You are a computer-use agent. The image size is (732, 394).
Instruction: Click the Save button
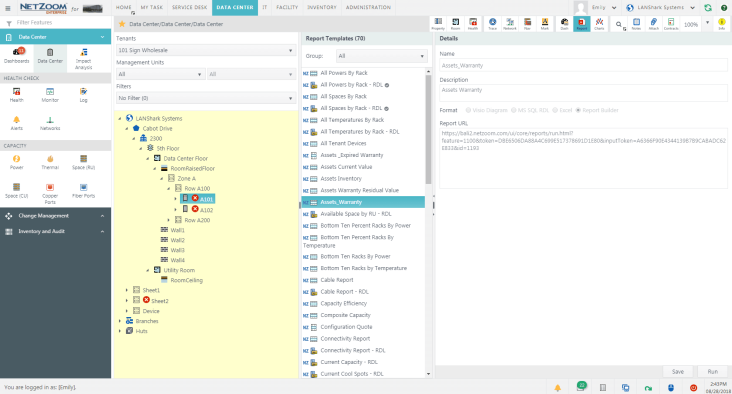coord(678,372)
